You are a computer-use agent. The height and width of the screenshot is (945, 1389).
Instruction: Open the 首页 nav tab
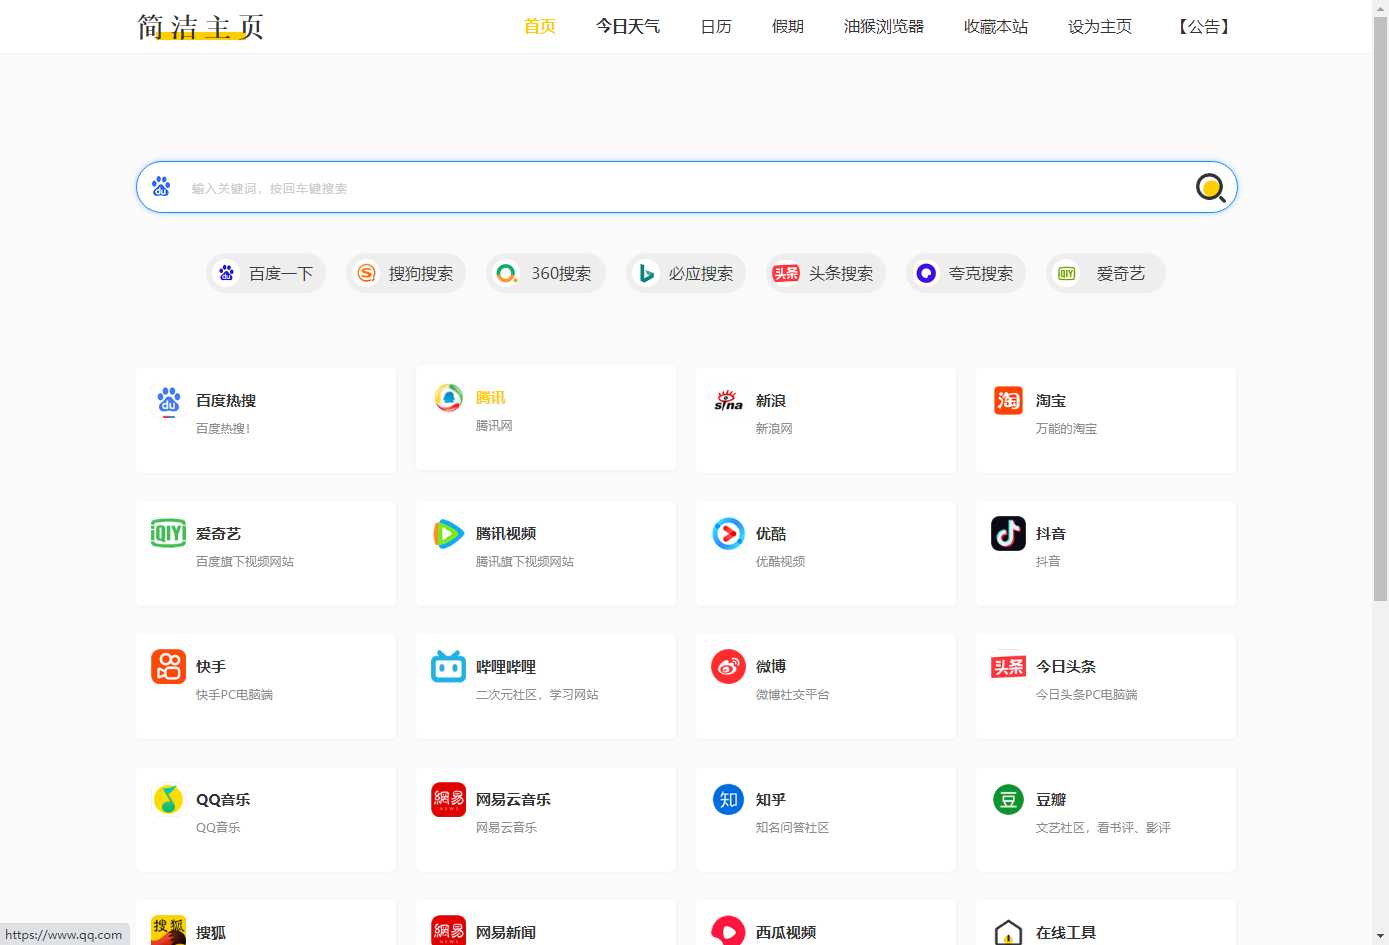pos(540,26)
